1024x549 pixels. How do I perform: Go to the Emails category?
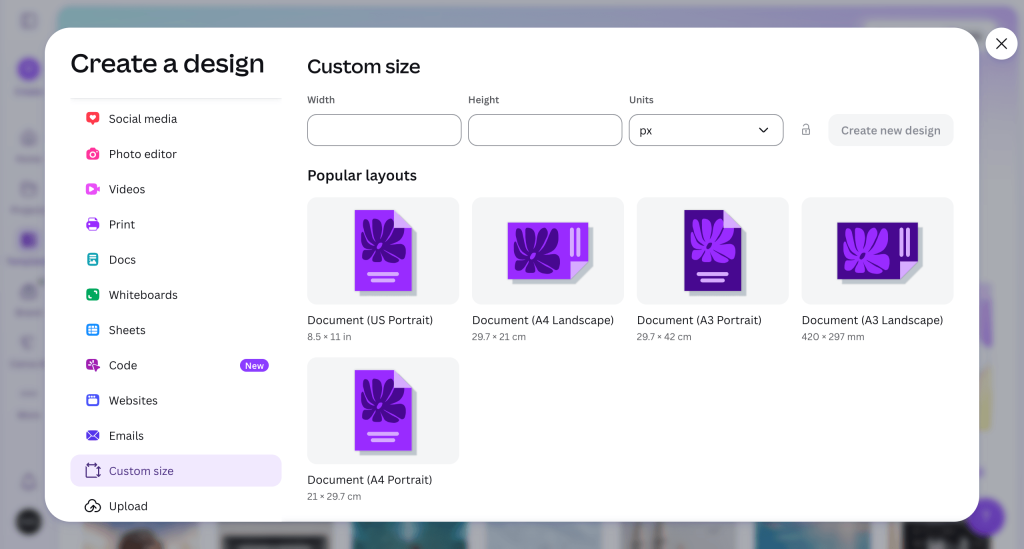coord(176,435)
